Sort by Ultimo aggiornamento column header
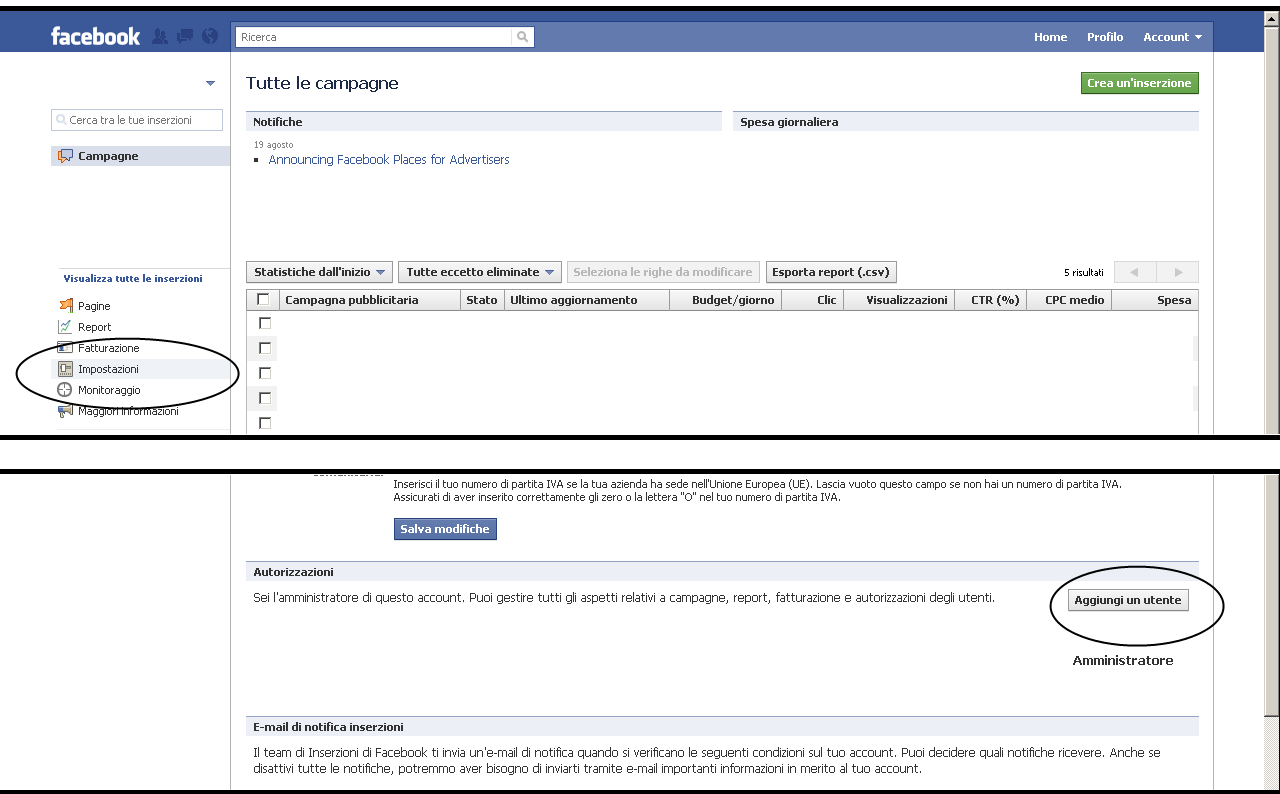The height and width of the screenshot is (794, 1280). (587, 300)
